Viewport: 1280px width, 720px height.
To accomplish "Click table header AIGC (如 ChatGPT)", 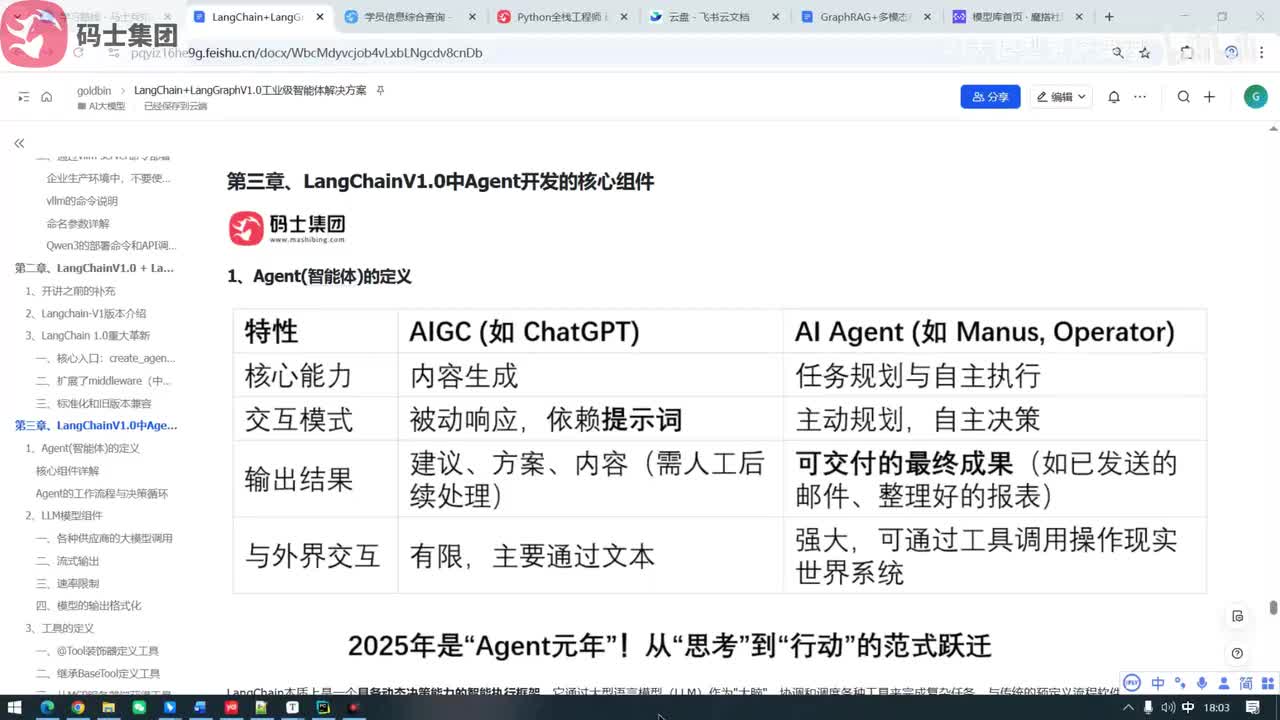I will [525, 332].
